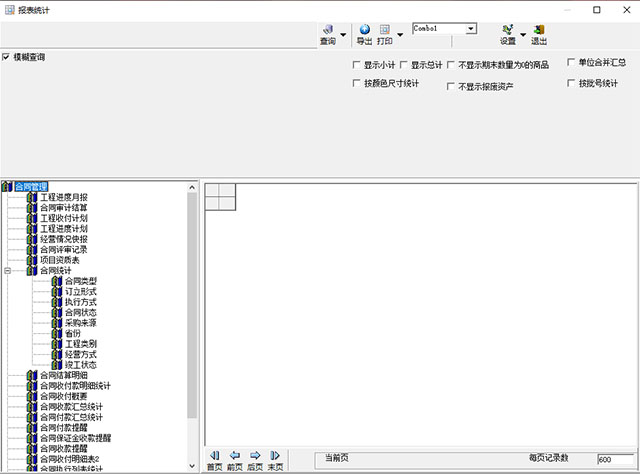
Task: Click the 退出 exit icon
Action: tap(539, 35)
